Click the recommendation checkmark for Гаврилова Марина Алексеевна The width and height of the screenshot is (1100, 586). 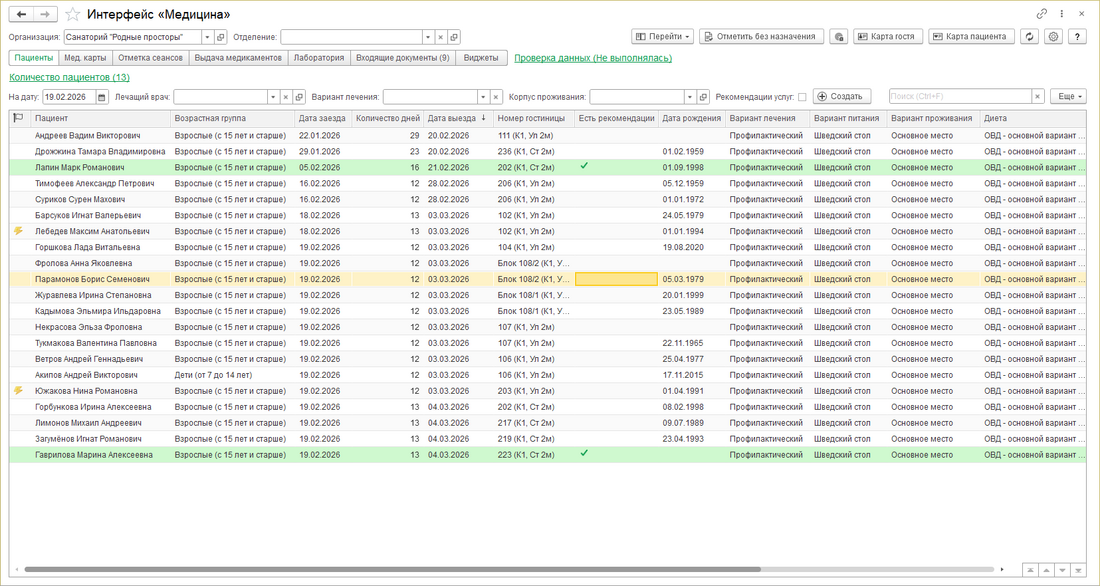click(584, 454)
